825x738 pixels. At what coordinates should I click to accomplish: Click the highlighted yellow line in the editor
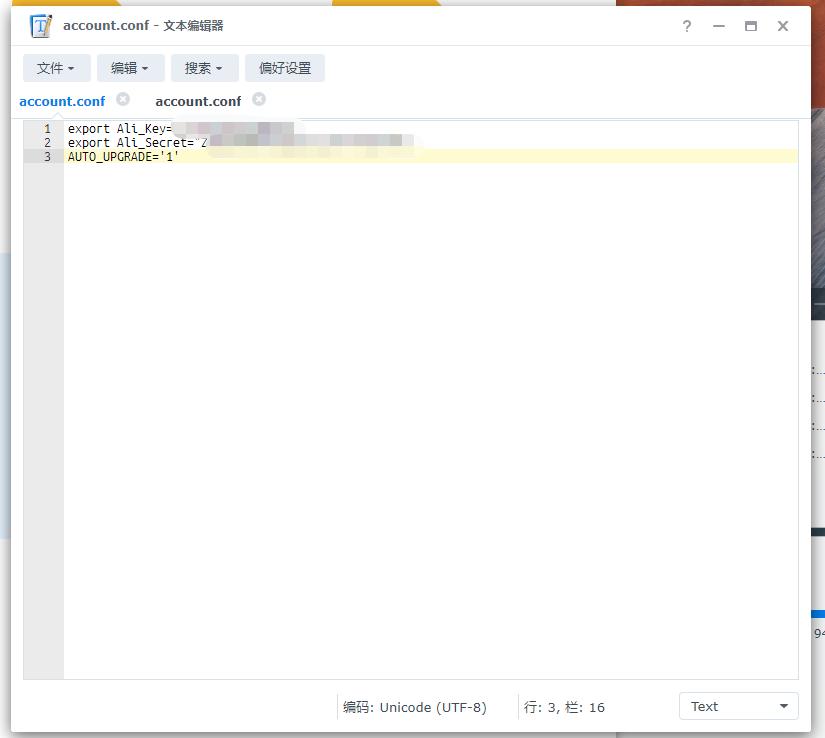click(300, 156)
